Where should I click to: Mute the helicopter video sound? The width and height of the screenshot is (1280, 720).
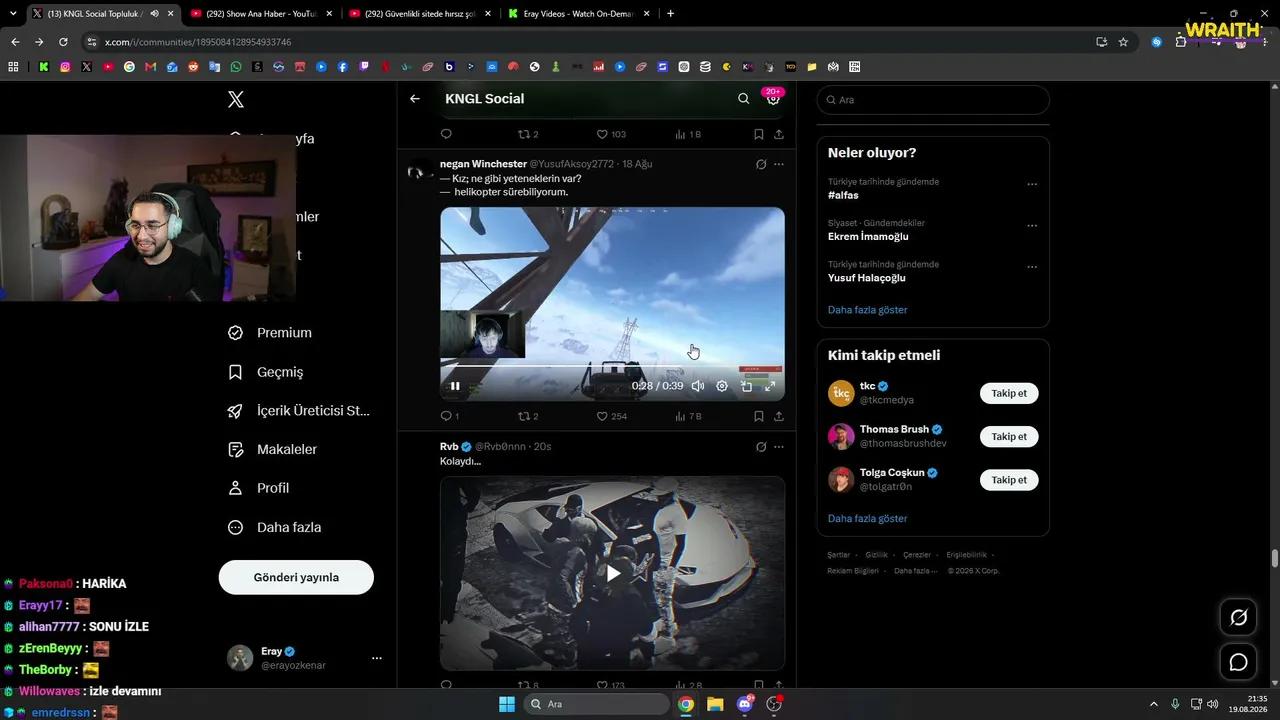click(698, 386)
